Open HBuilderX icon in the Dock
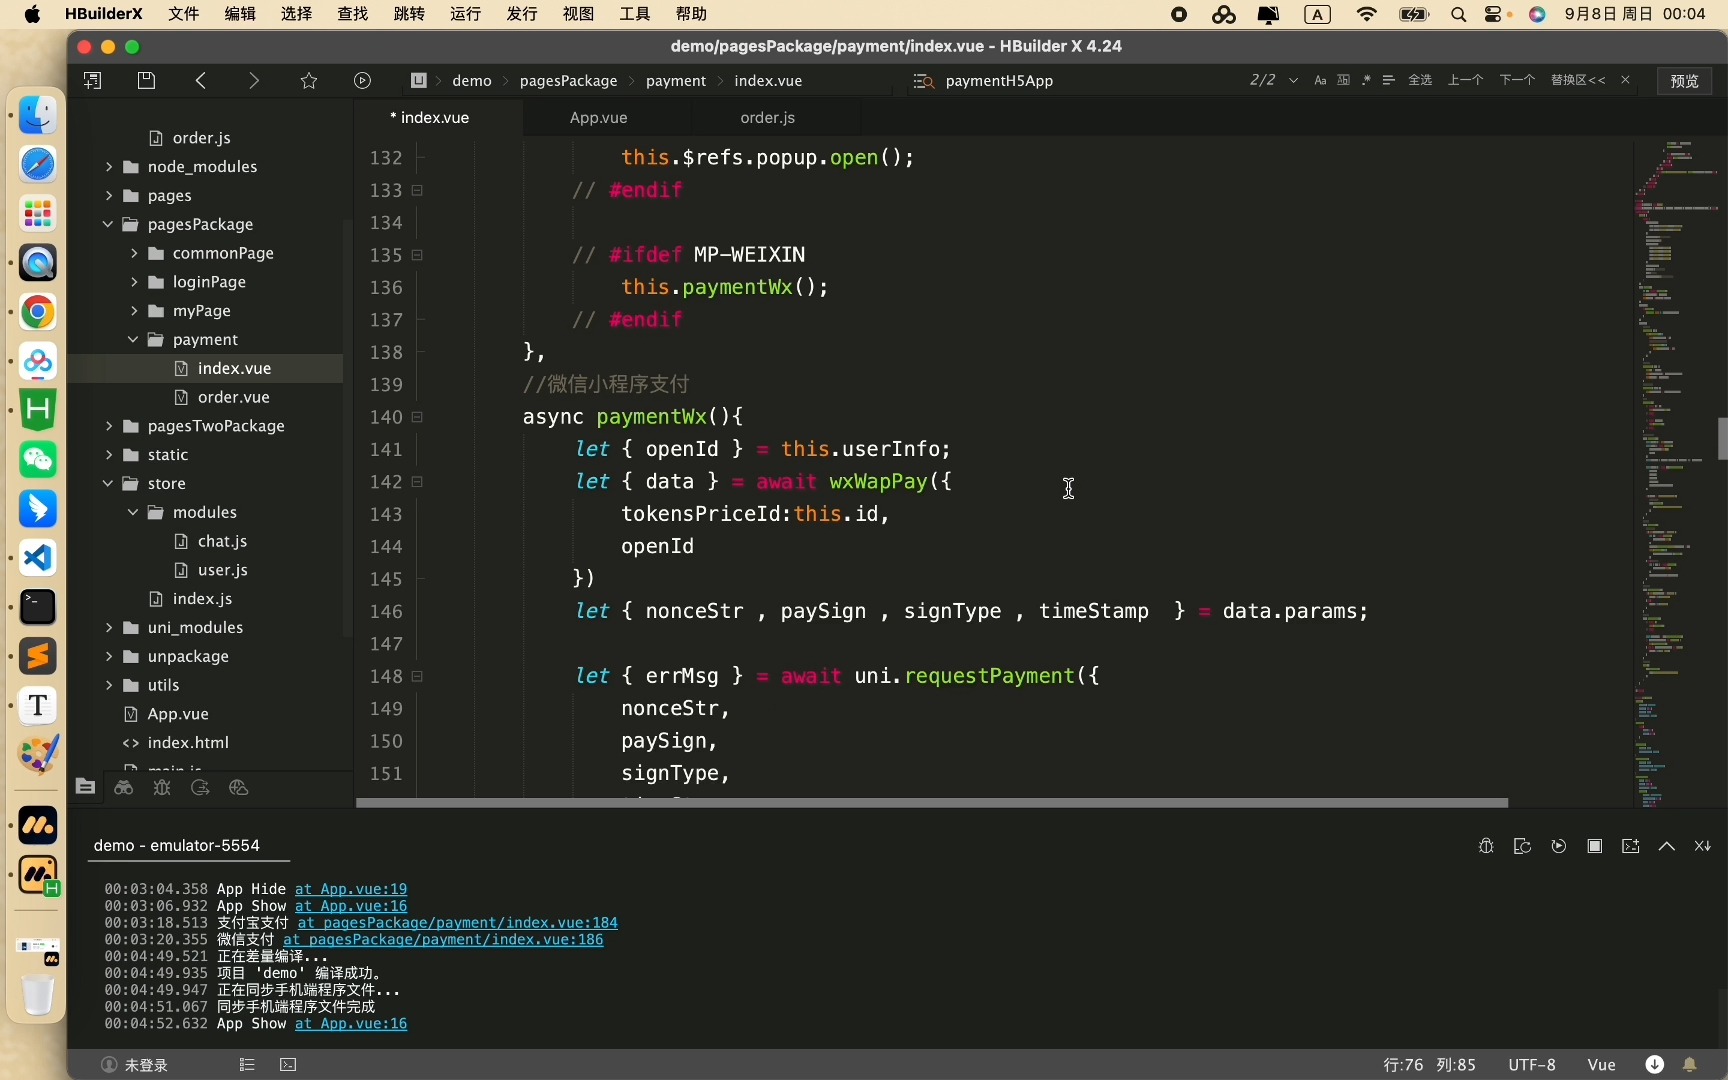The width and height of the screenshot is (1728, 1080). [x=38, y=410]
